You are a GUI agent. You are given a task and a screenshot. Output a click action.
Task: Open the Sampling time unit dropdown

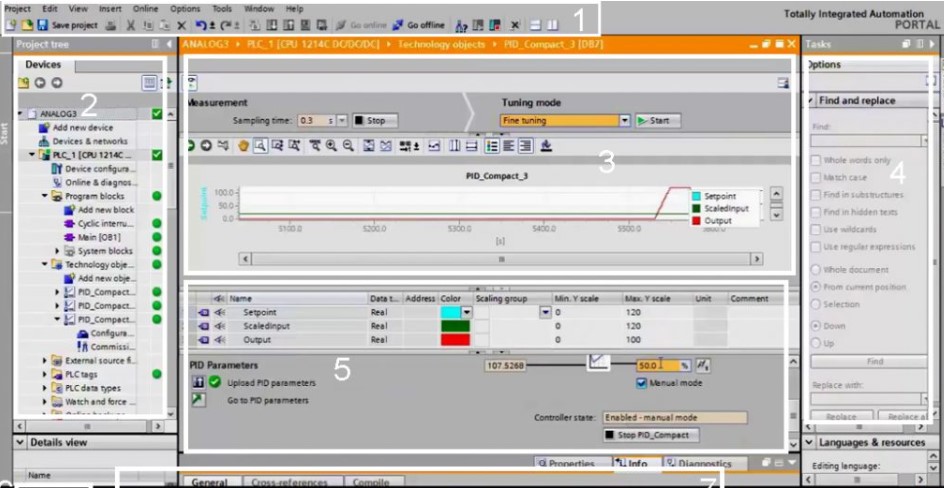pos(343,120)
